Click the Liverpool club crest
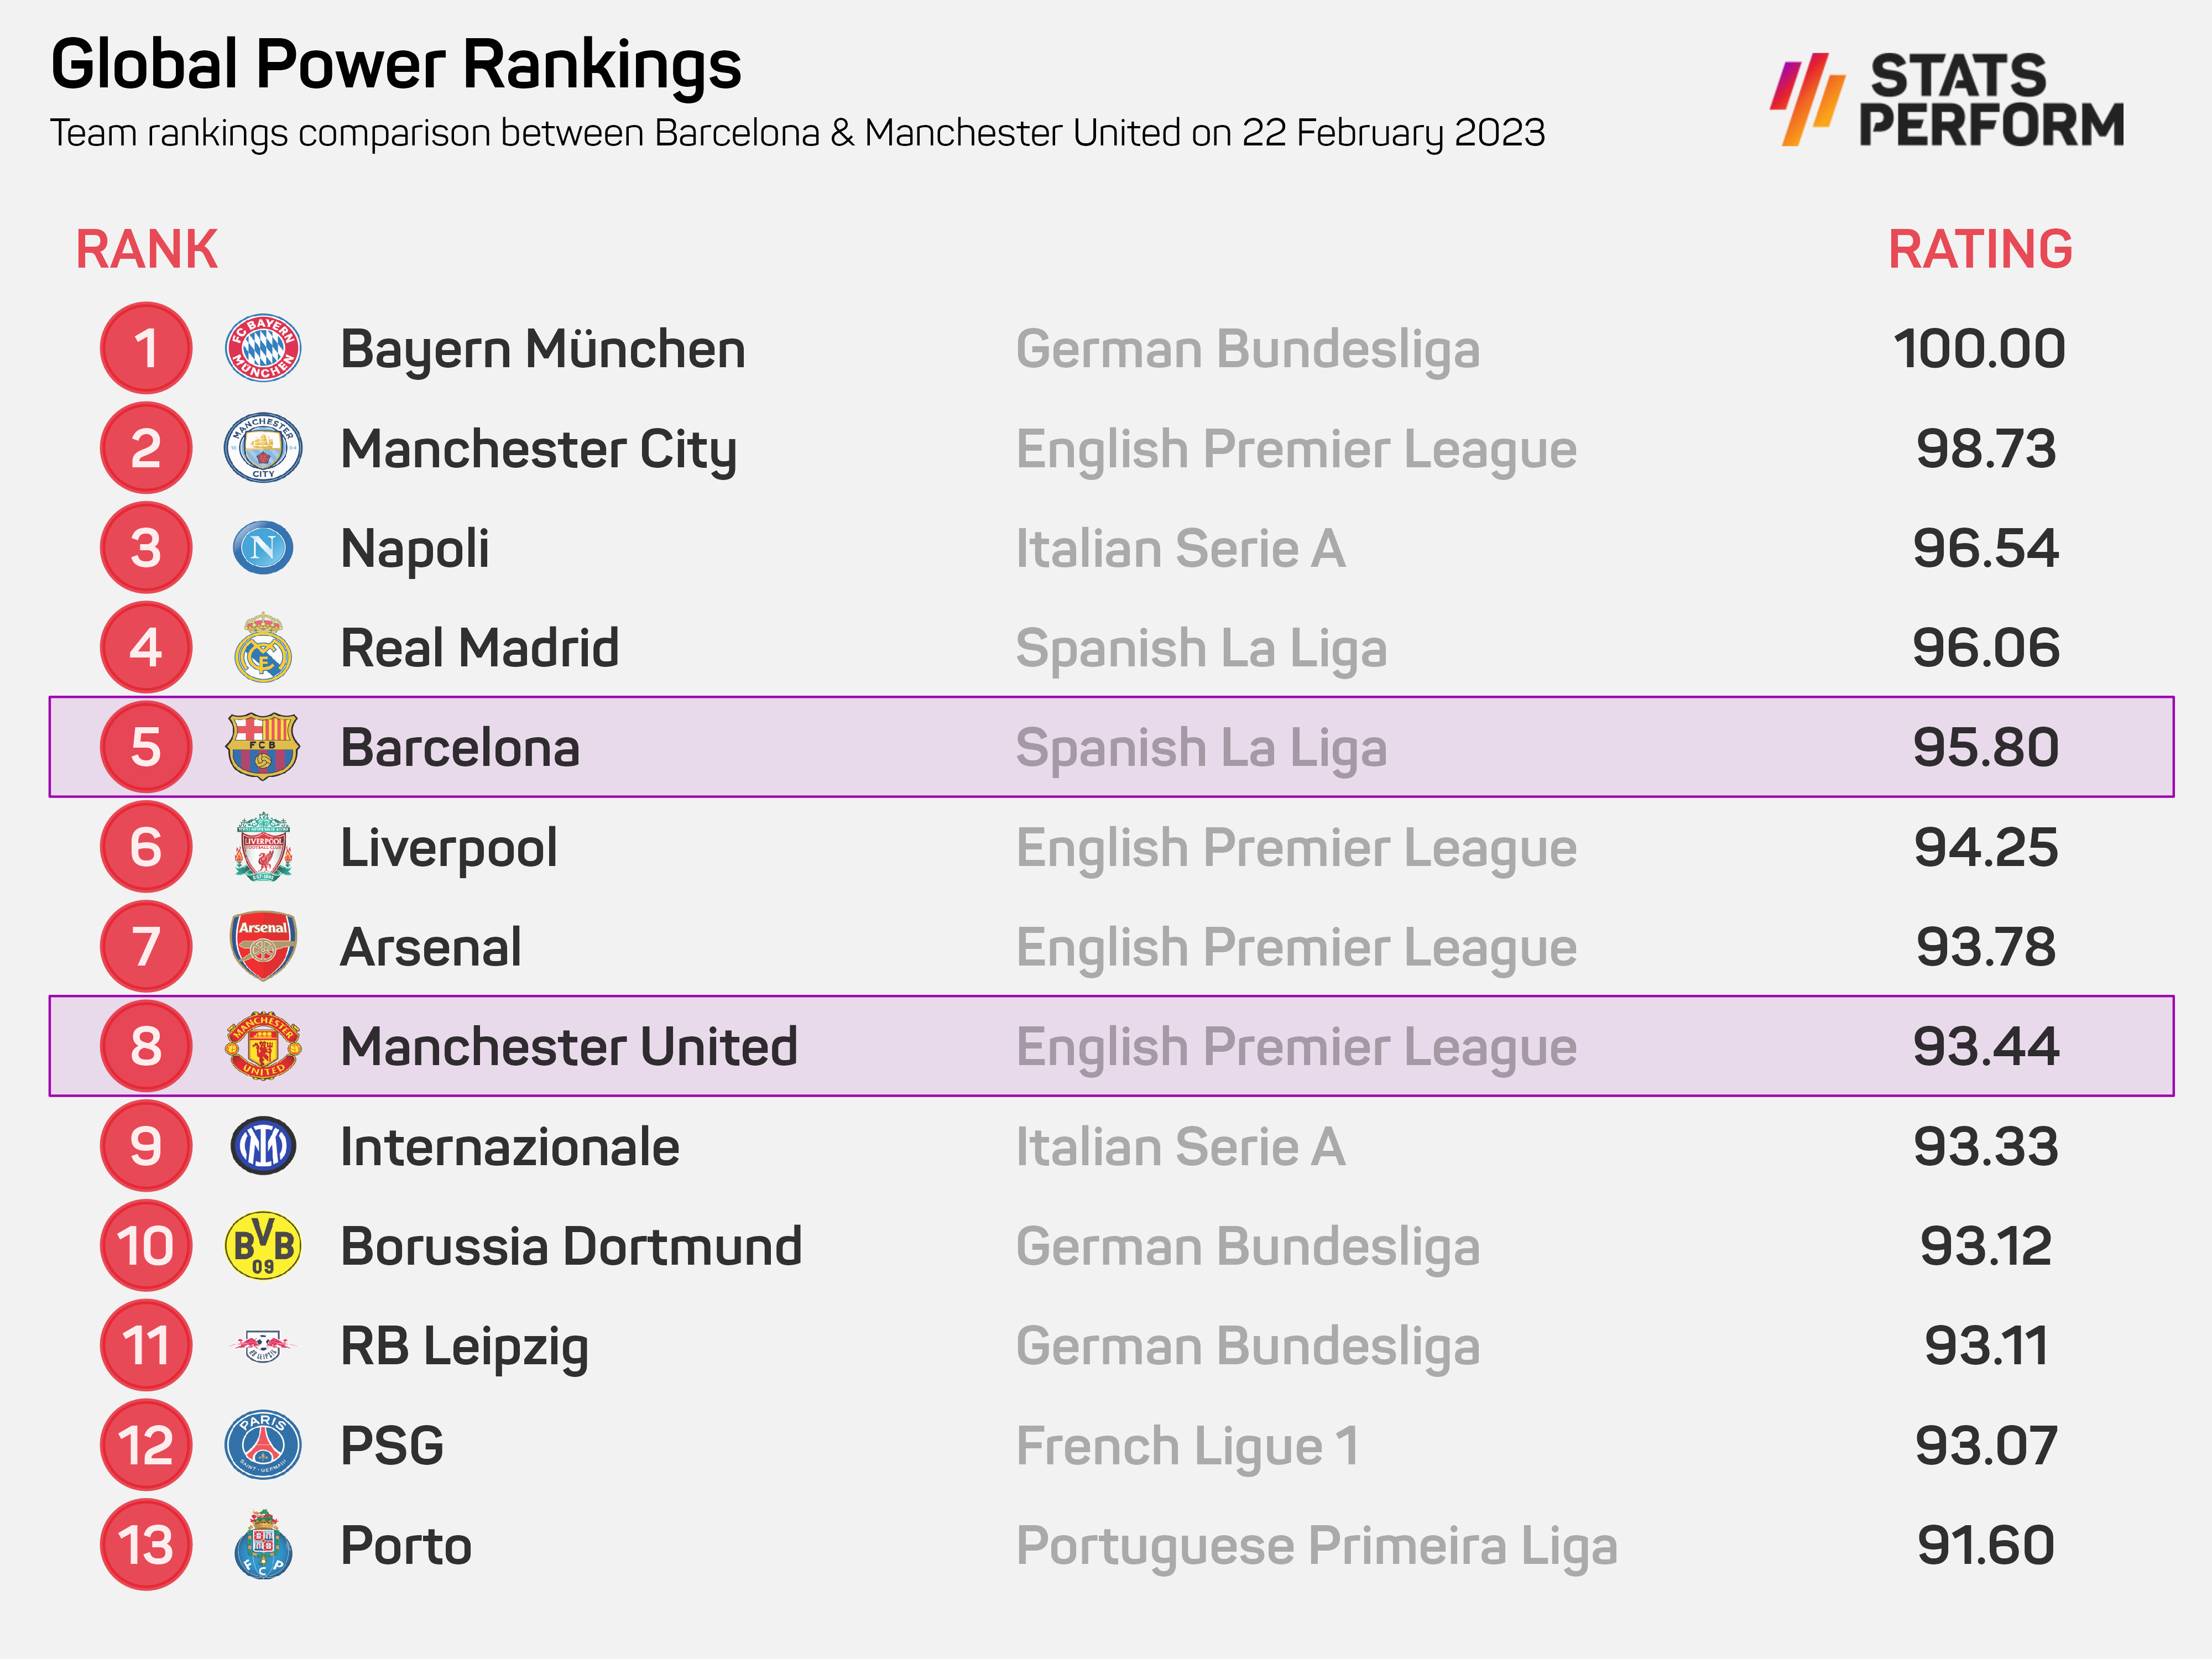 click(262, 847)
